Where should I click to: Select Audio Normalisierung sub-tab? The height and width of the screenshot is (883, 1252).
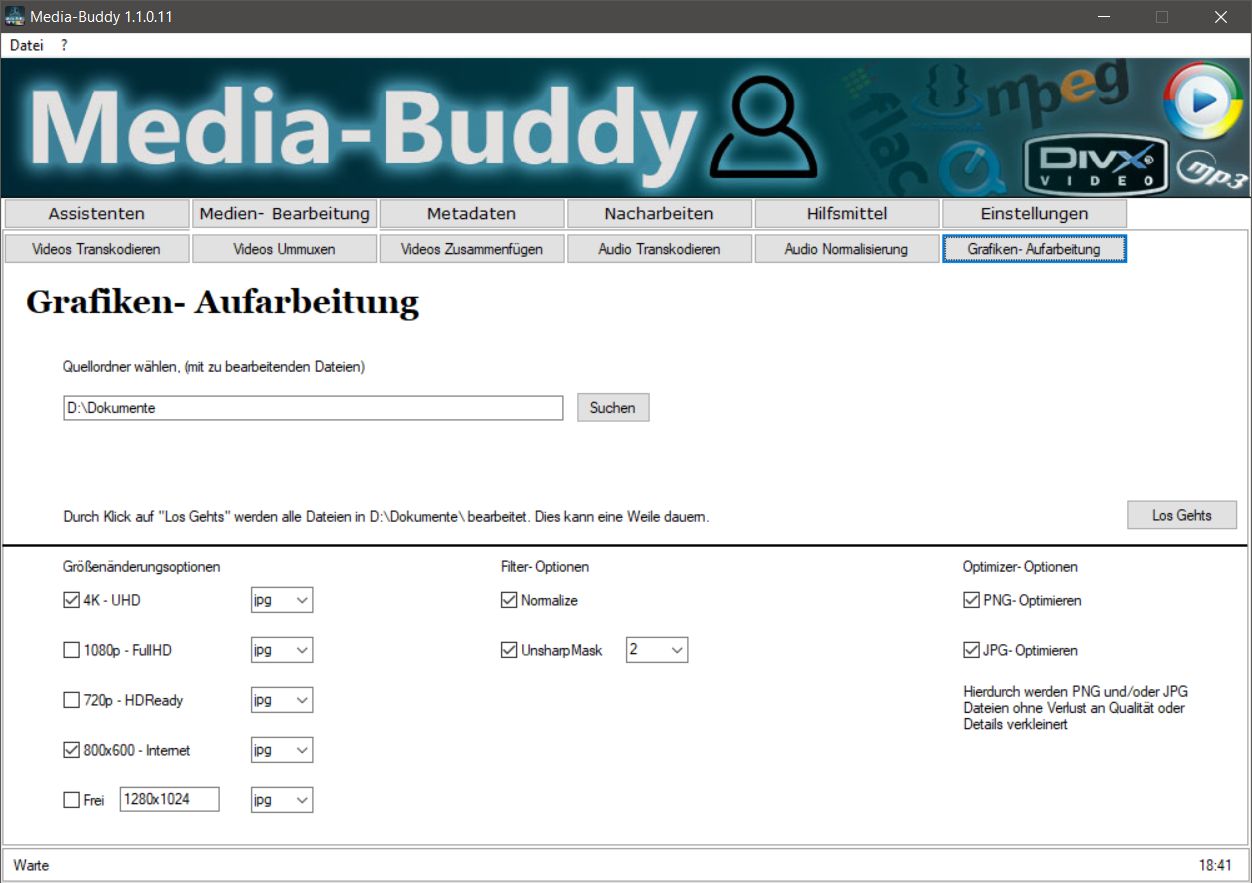pyautogui.click(x=847, y=249)
